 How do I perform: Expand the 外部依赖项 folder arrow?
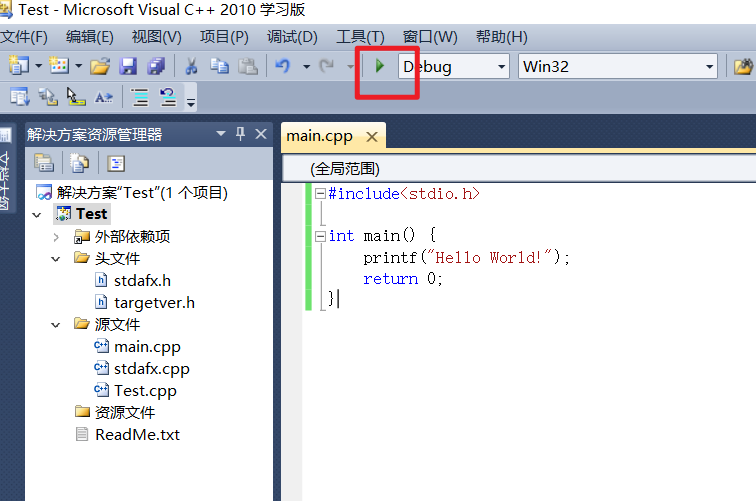tap(56, 237)
